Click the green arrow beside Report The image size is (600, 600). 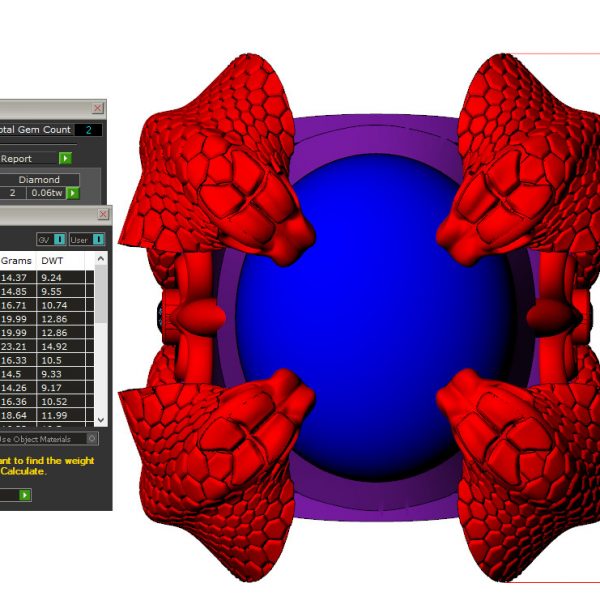(65, 158)
